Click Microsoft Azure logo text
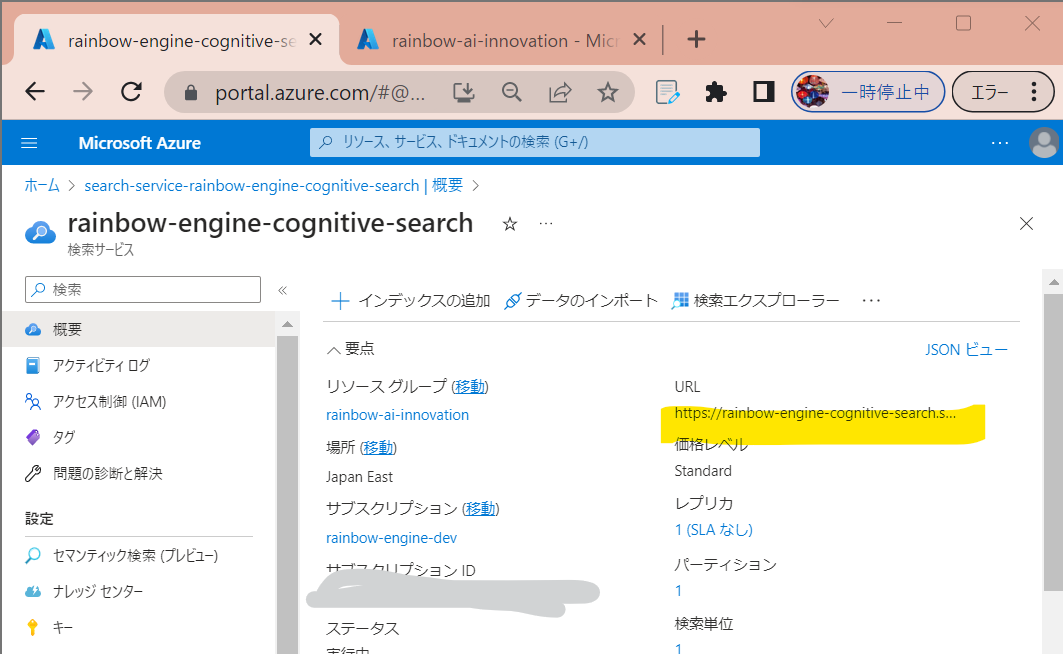The image size is (1063, 654). 140,143
